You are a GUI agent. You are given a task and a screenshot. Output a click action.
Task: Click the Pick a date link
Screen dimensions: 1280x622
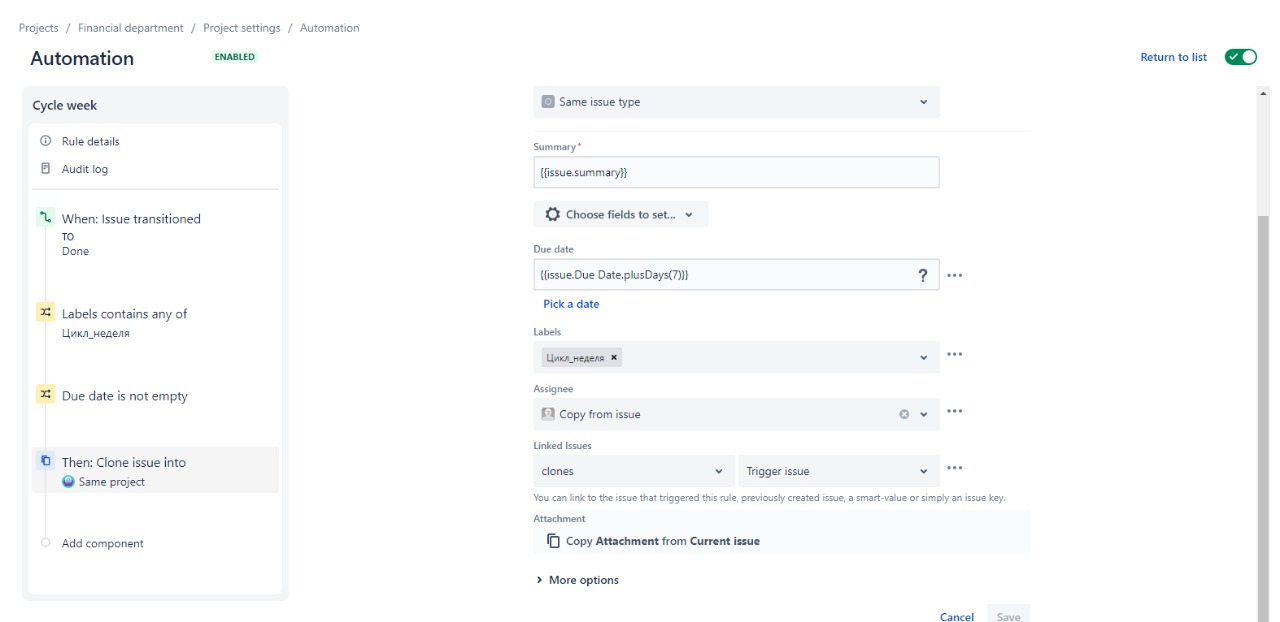pyautogui.click(x=571, y=304)
